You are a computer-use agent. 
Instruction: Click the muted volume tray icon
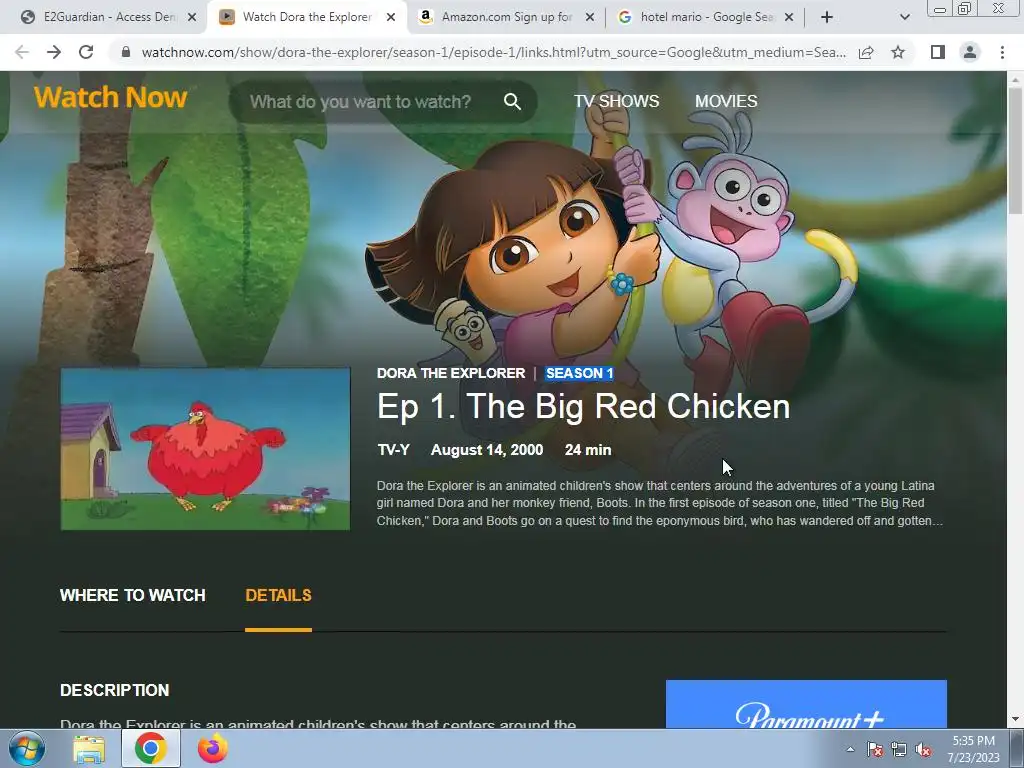[923, 749]
